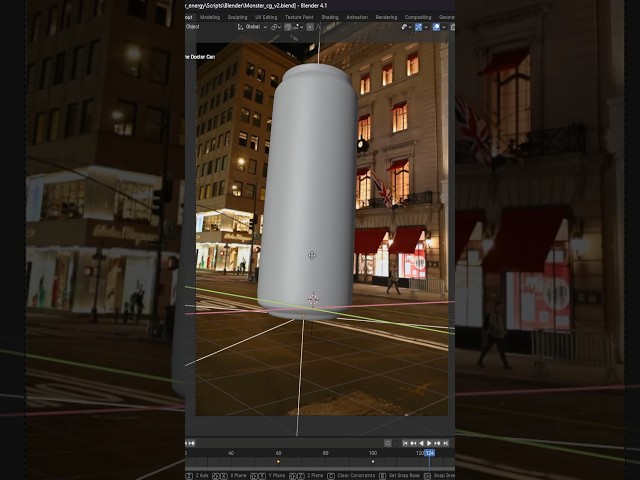Open the Texture Paint workspace tab
Viewport: 640px width, 480px height.
[x=299, y=17]
